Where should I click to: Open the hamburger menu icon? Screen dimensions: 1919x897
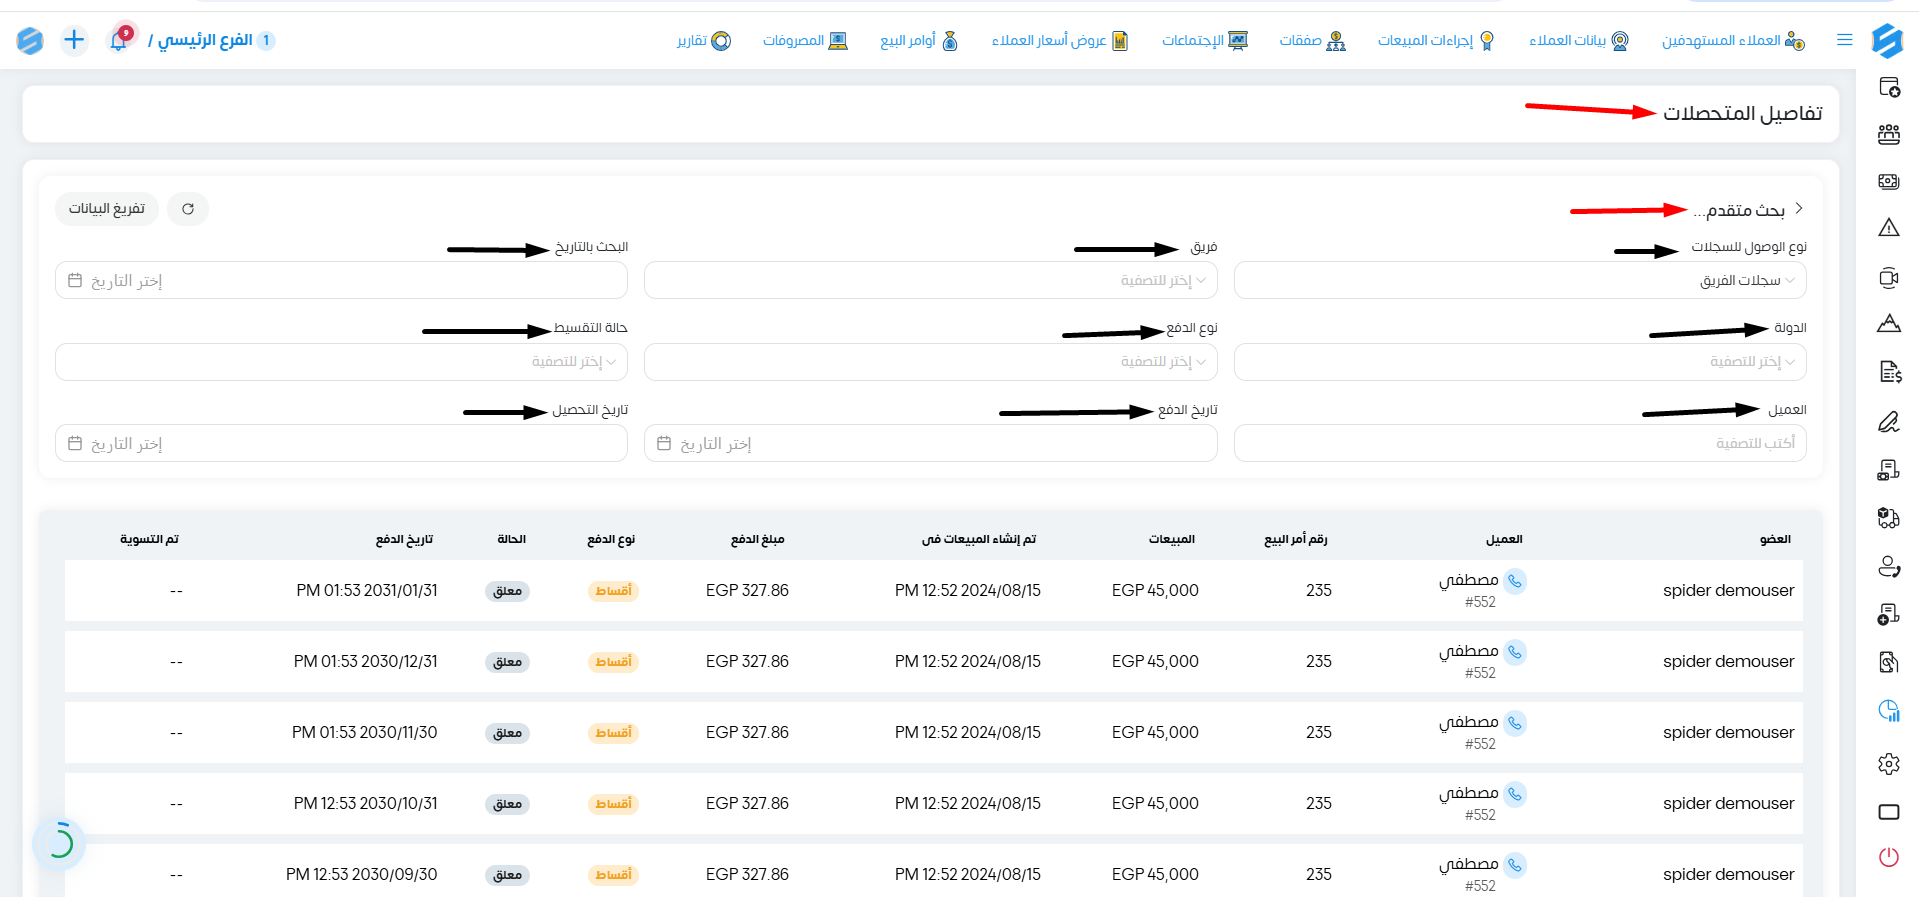(1844, 40)
